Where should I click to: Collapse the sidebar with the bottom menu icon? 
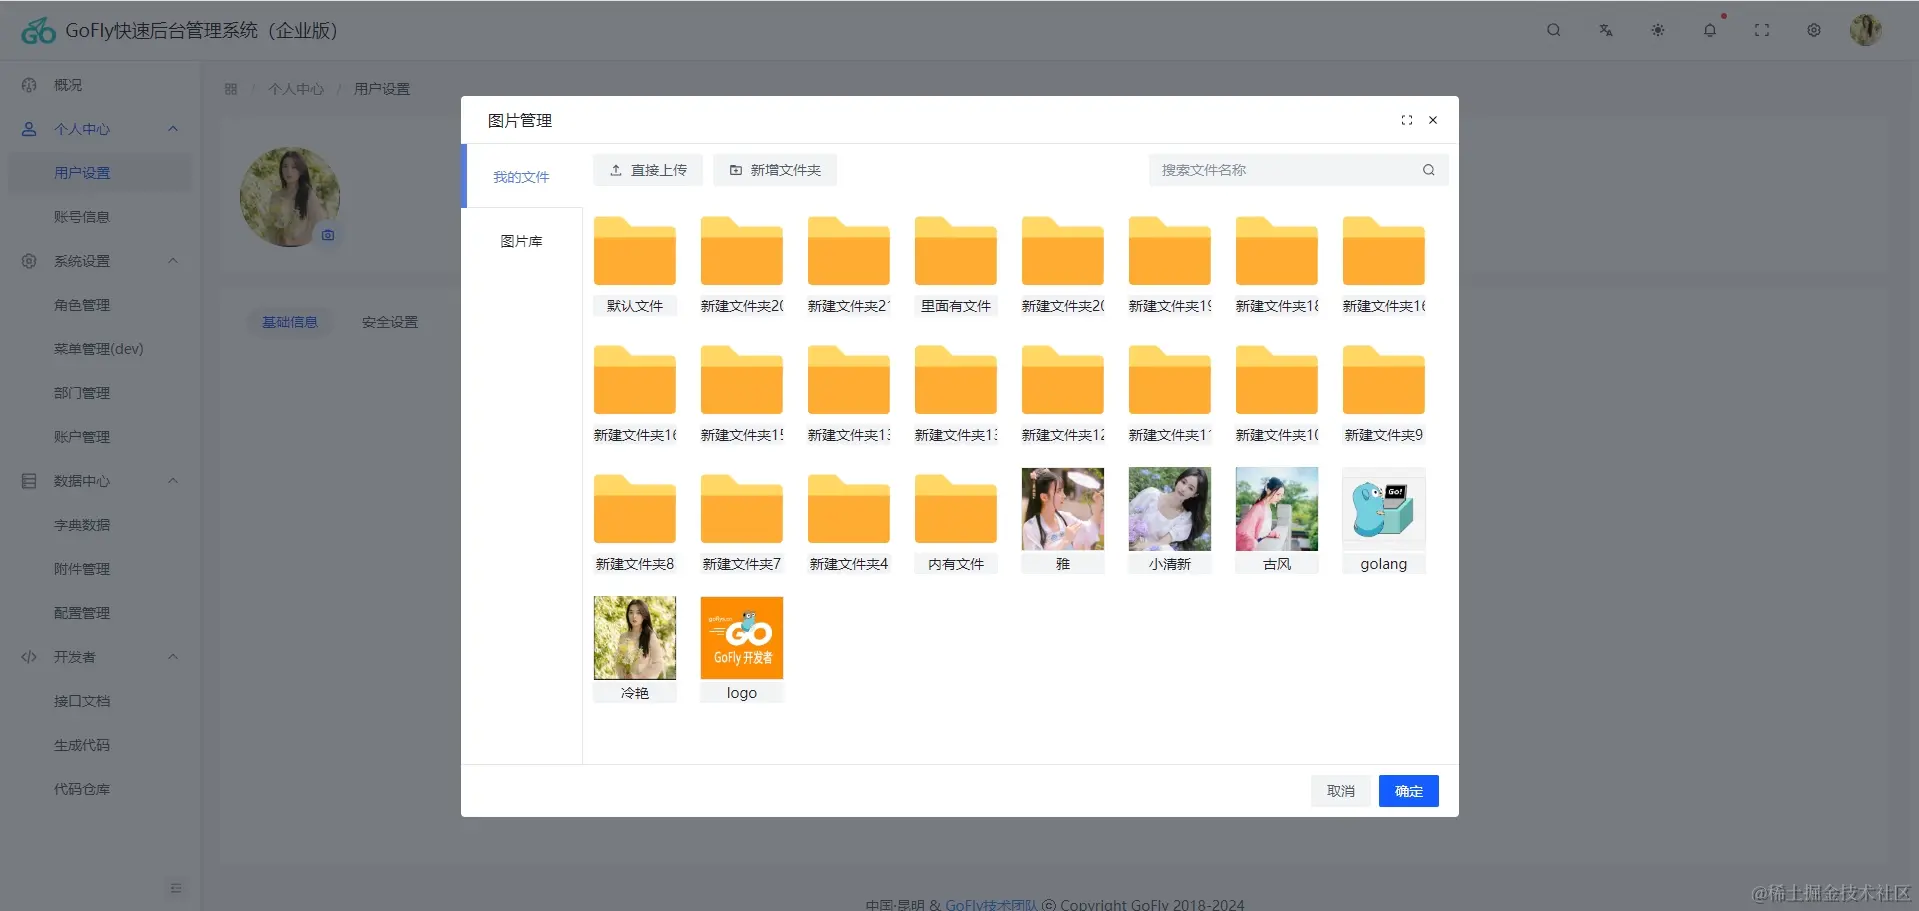(176, 888)
